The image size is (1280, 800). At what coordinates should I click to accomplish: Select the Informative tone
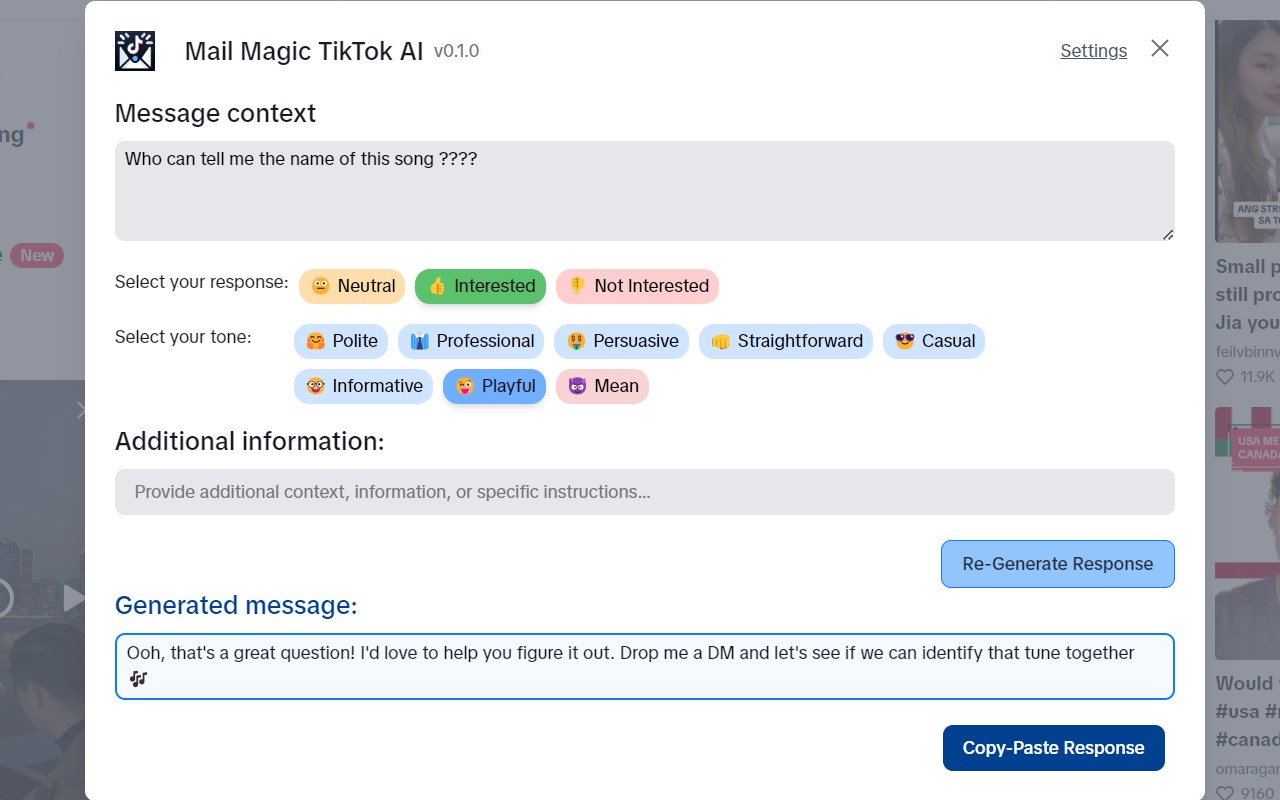363,386
